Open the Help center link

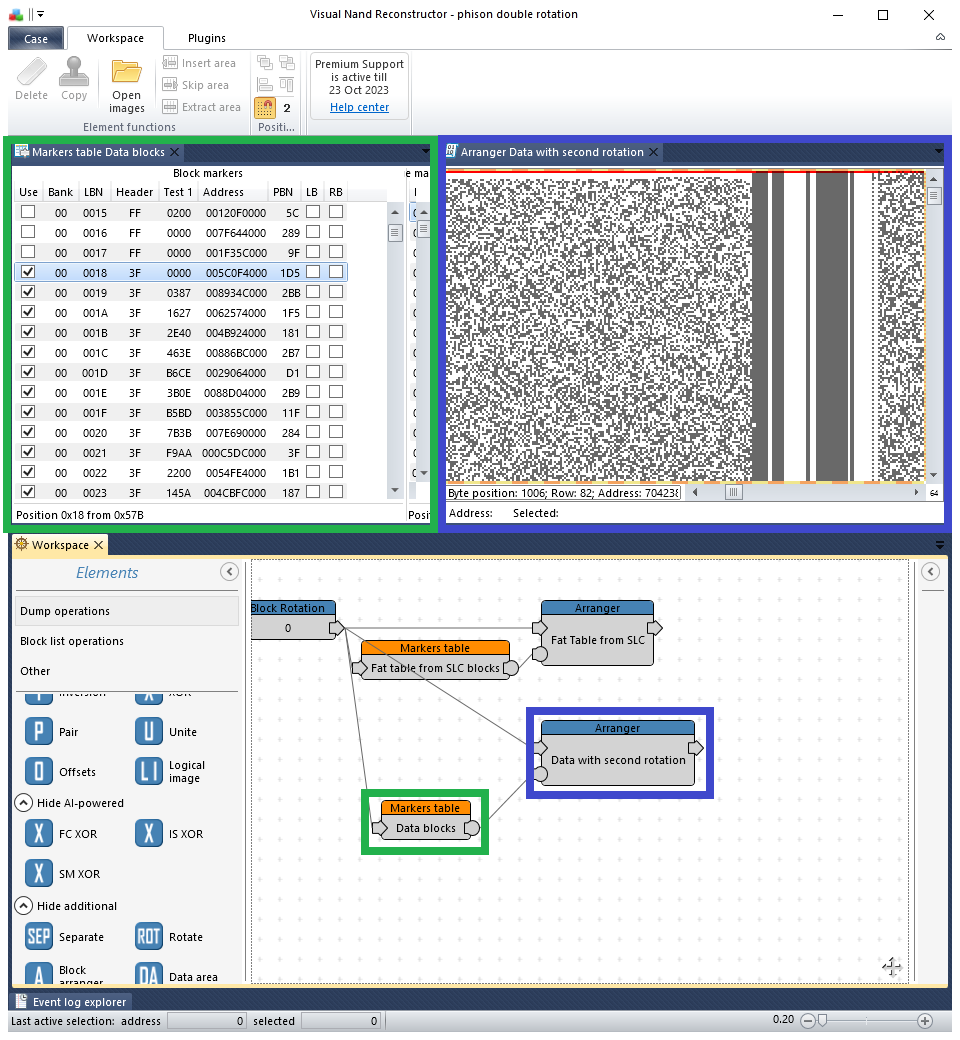click(x=360, y=107)
